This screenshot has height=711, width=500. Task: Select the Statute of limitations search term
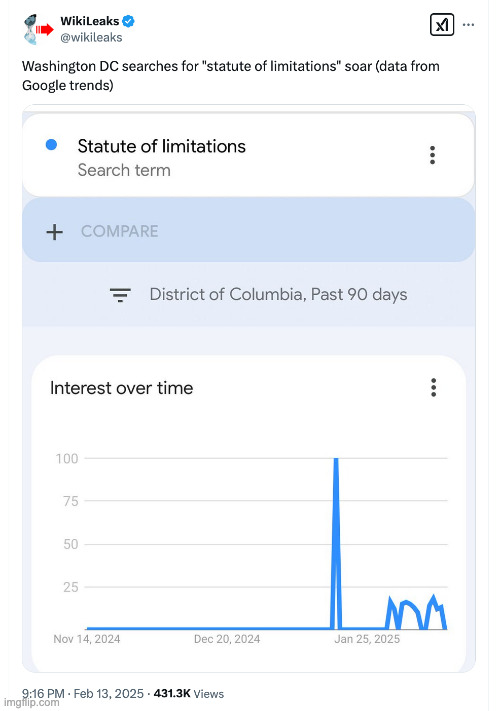pos(161,146)
